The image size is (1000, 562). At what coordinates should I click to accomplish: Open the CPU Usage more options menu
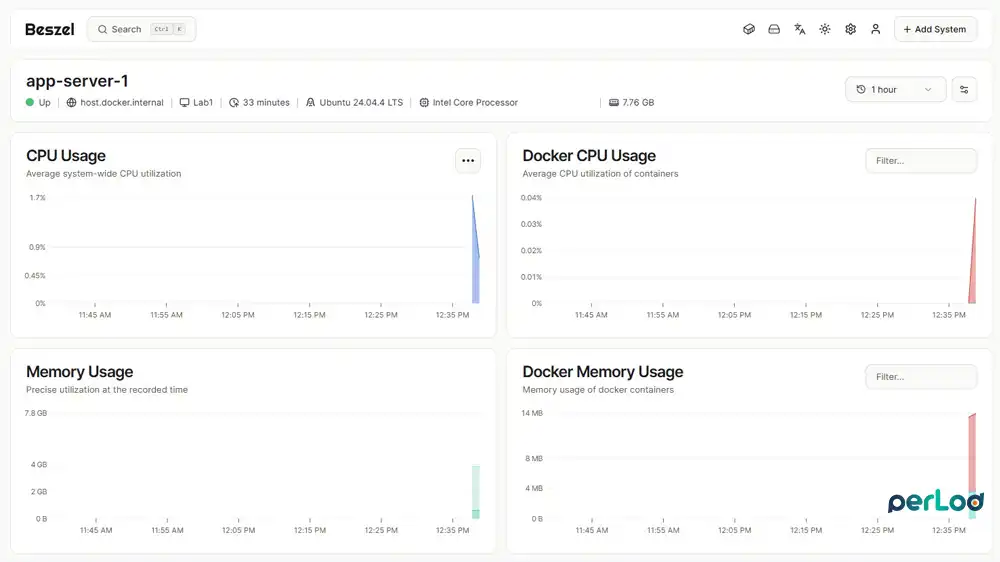tap(467, 161)
